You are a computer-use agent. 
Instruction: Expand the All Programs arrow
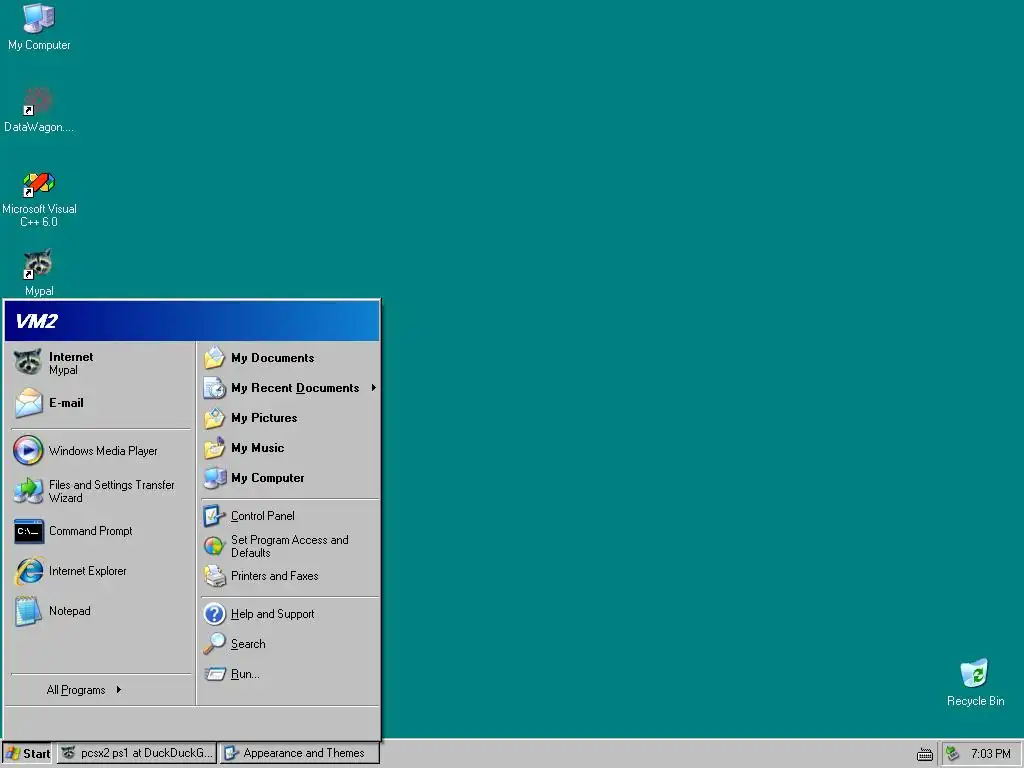coord(118,690)
